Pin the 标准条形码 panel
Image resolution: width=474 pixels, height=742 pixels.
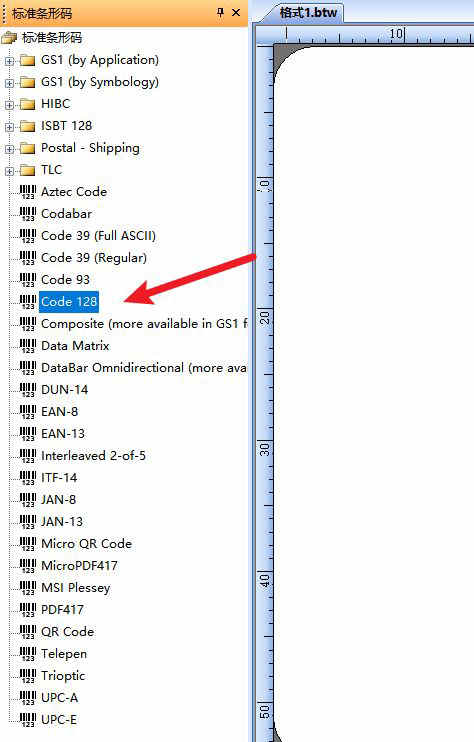220,12
